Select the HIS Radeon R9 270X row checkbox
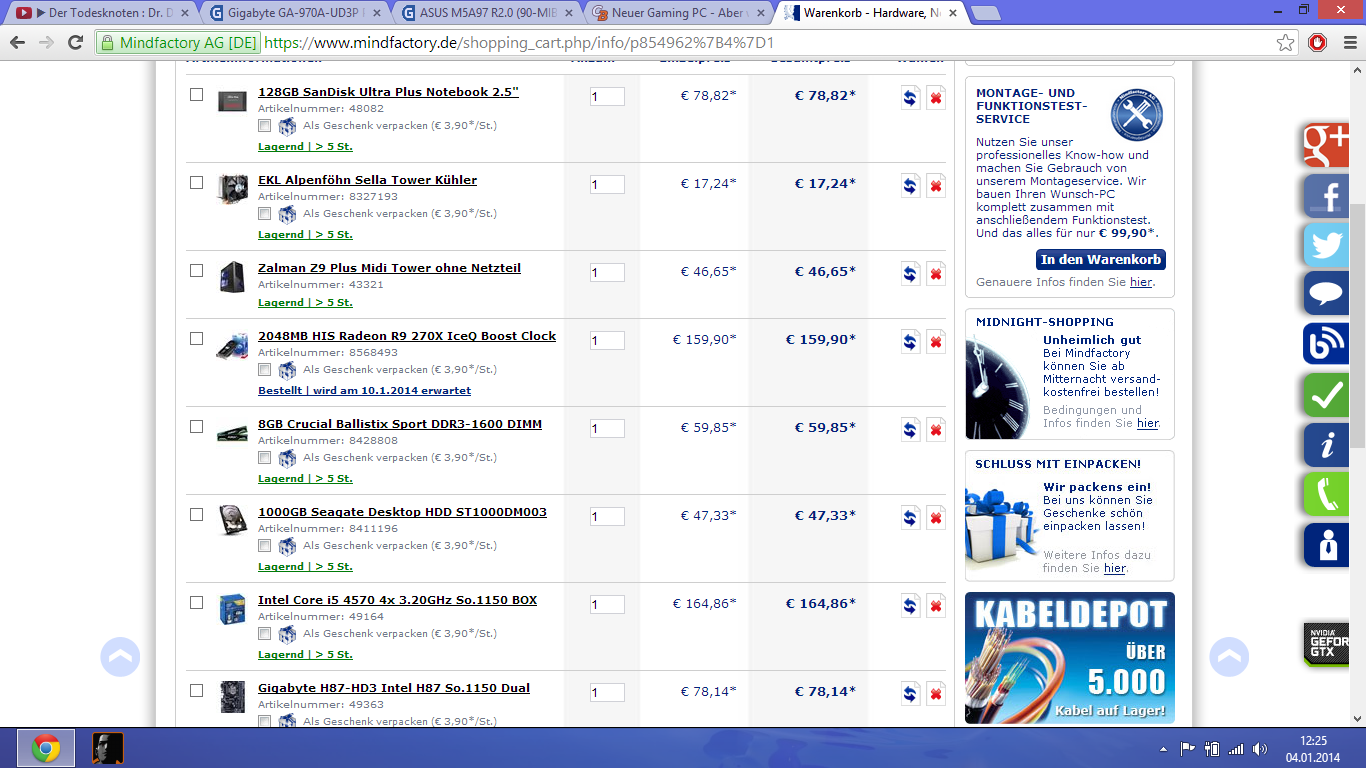Viewport: 1366px width, 768px height. pos(196,339)
